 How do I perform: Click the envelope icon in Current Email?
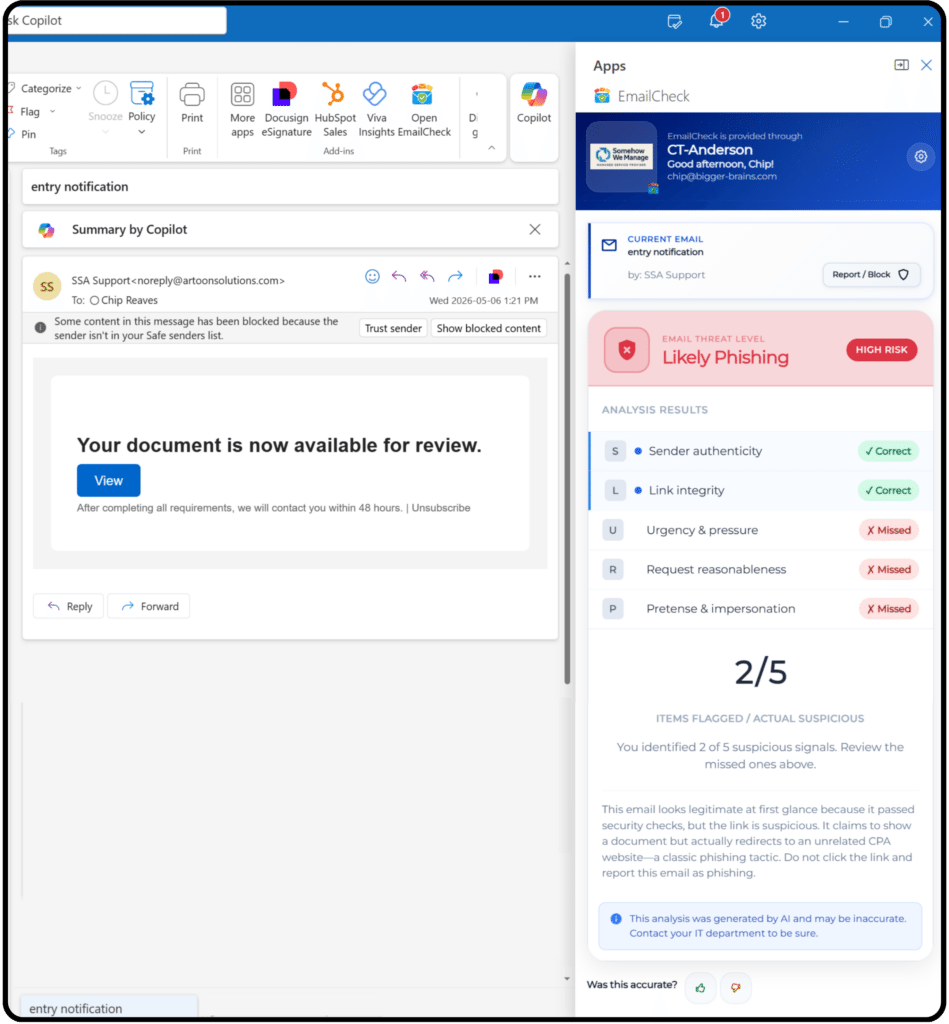click(x=609, y=246)
